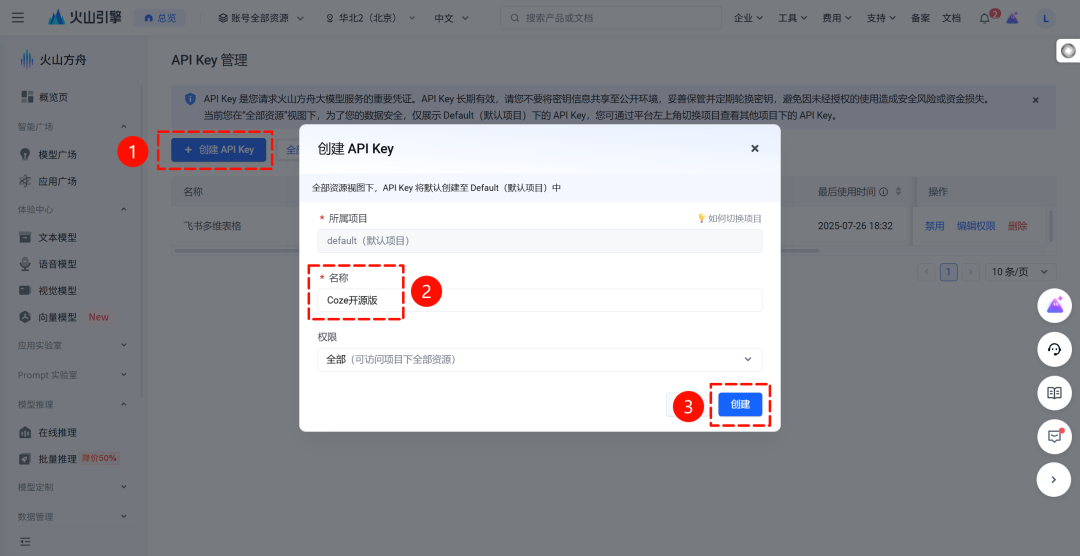Viewport: 1080px width, 556px height.
Task: Open the hamburger menu in header
Action: pyautogui.click(x=18, y=18)
